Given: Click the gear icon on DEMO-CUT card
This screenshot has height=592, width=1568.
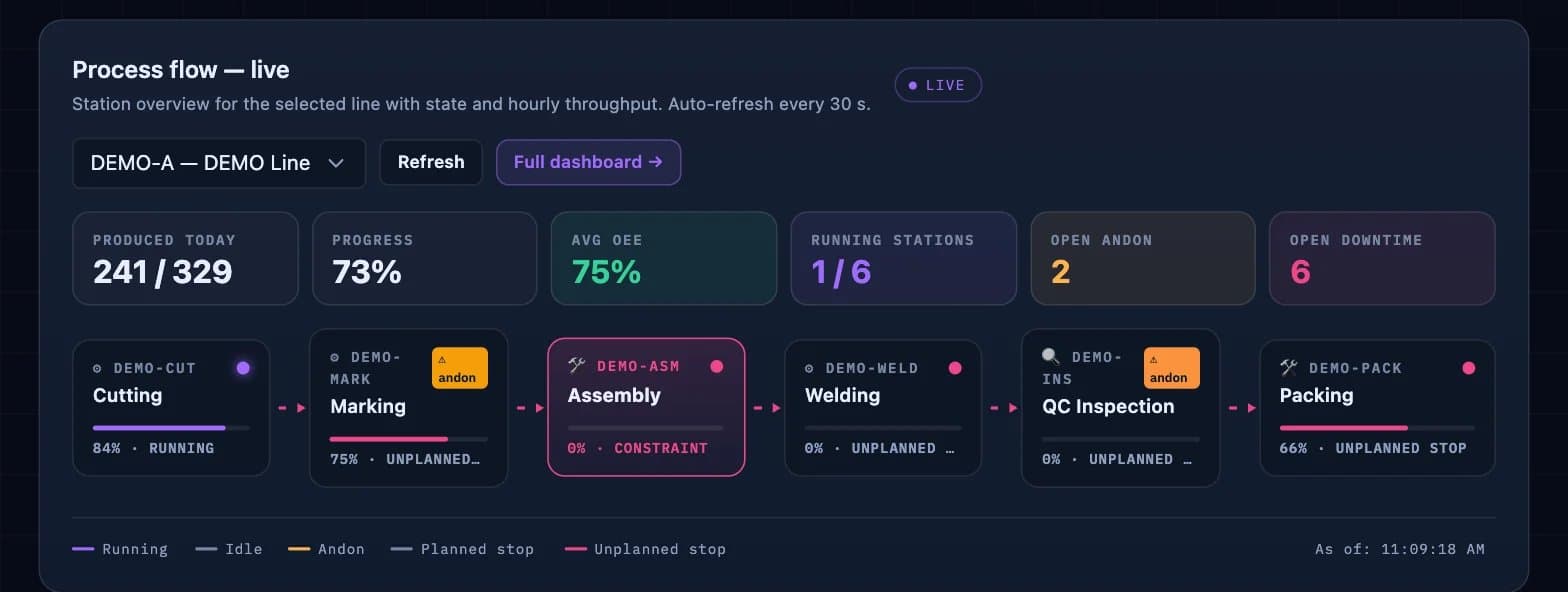Looking at the screenshot, I should click(97, 368).
